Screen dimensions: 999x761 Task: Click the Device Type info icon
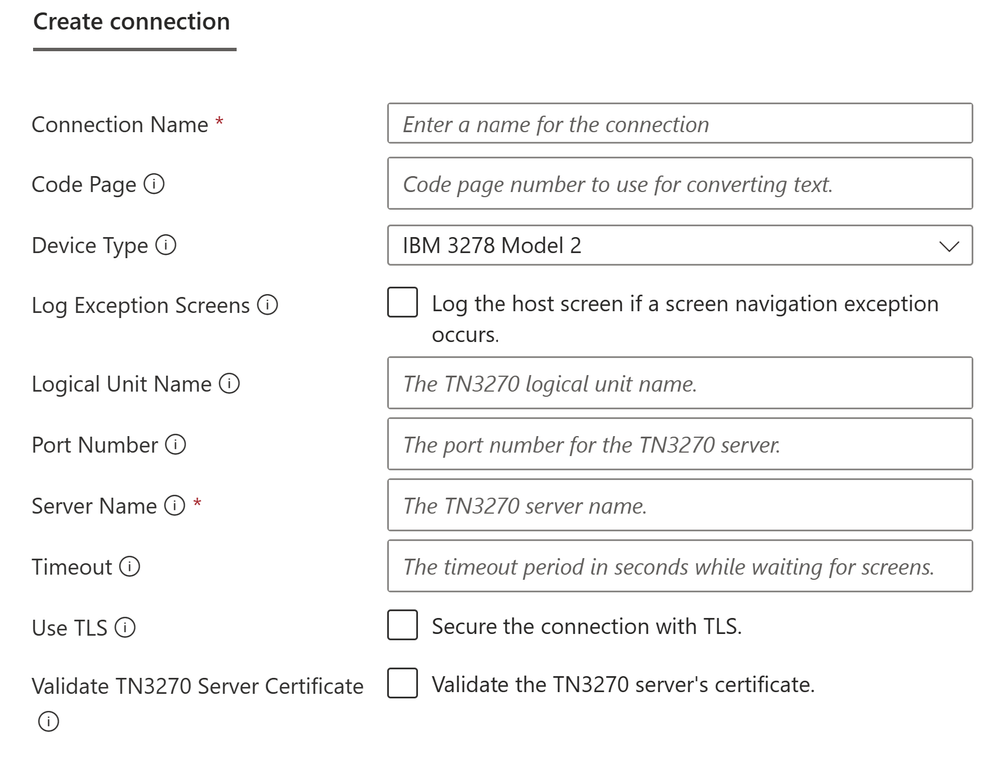[166, 245]
